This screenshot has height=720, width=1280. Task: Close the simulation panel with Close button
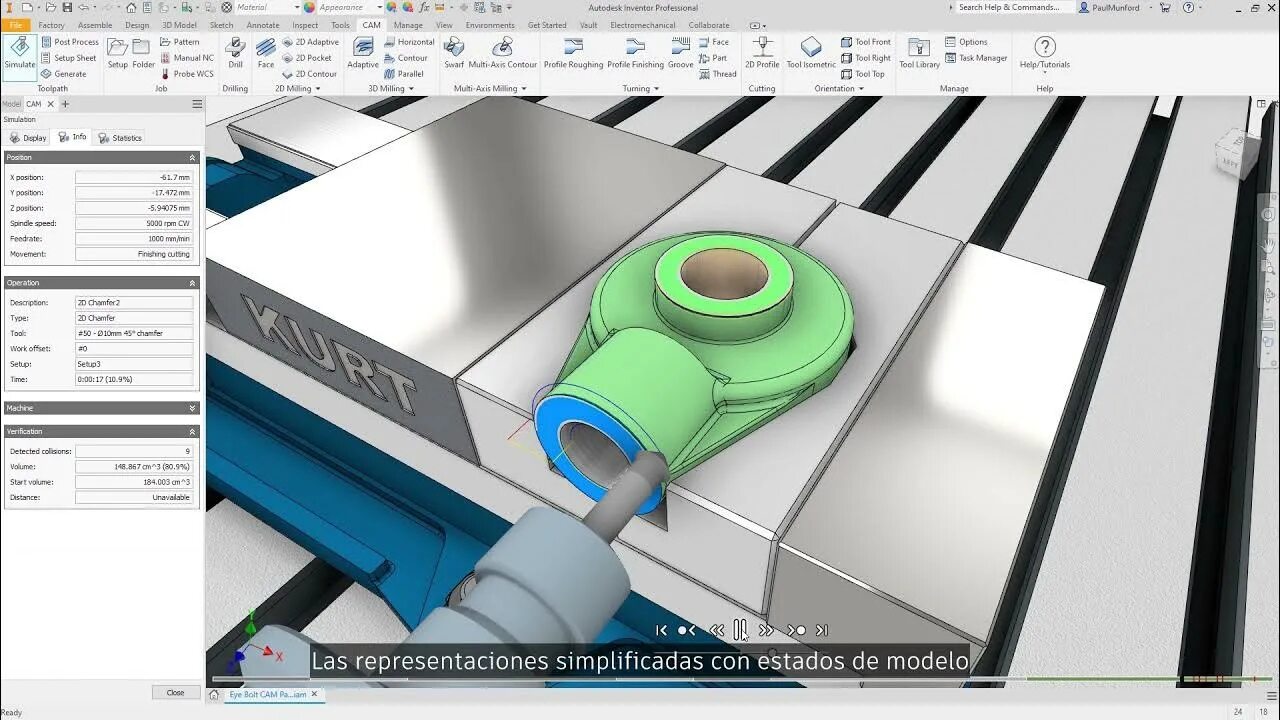[176, 692]
